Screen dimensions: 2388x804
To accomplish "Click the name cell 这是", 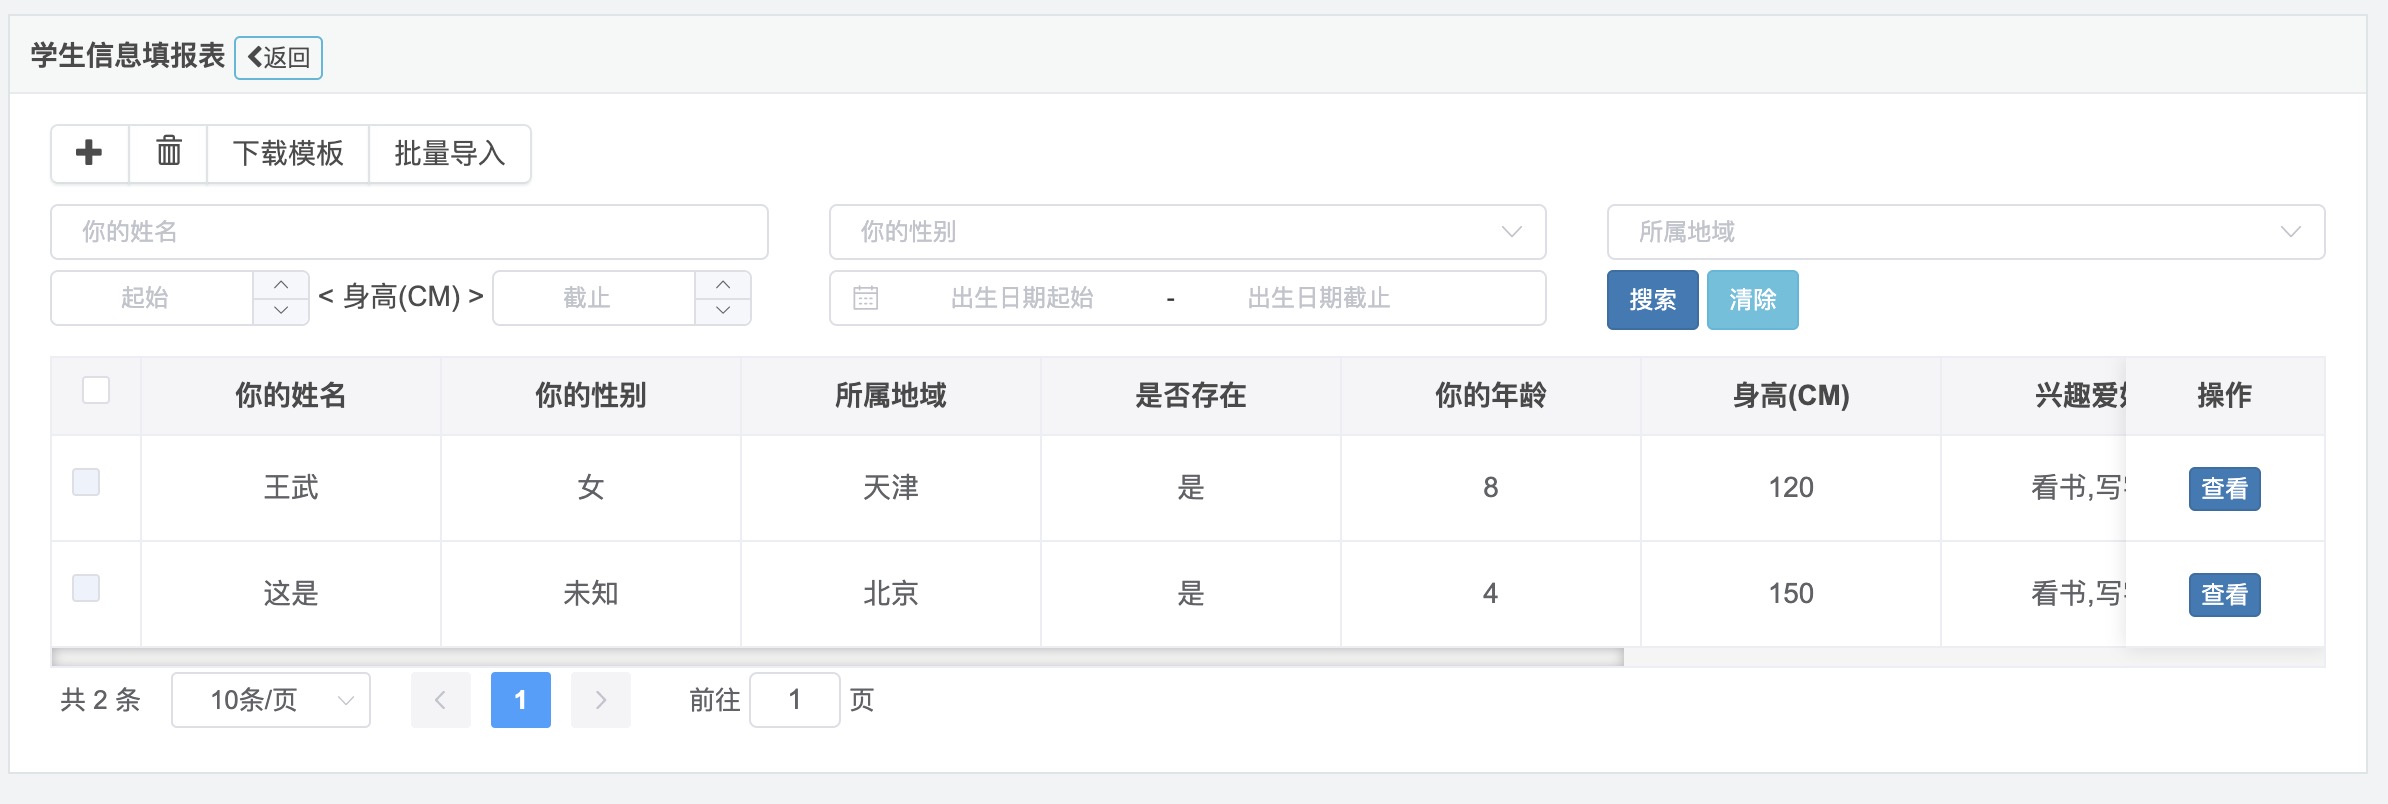I will (x=290, y=594).
